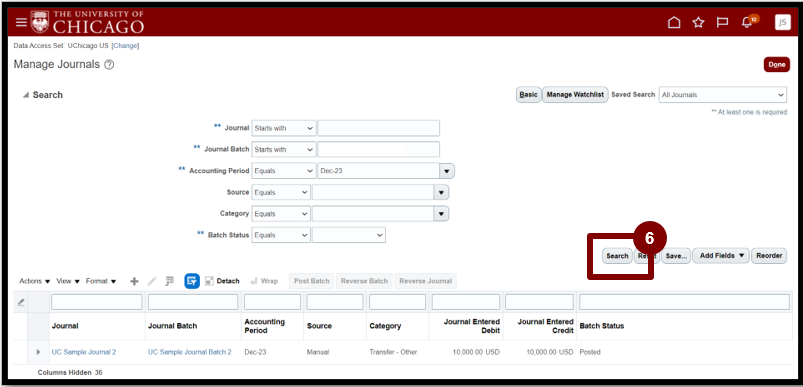Open the hamburger navigation menu
This screenshot has width=803, height=387.
[x=21, y=23]
